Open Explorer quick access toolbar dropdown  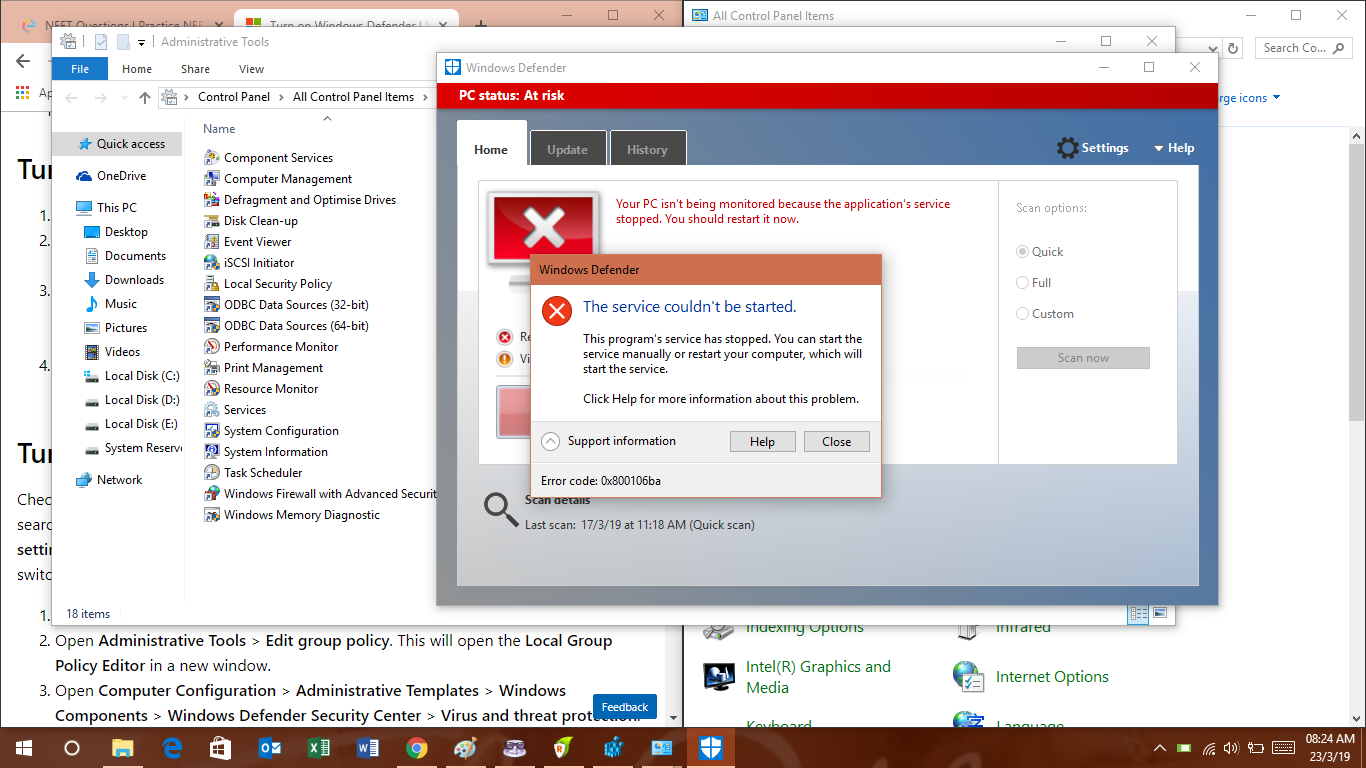[141, 42]
